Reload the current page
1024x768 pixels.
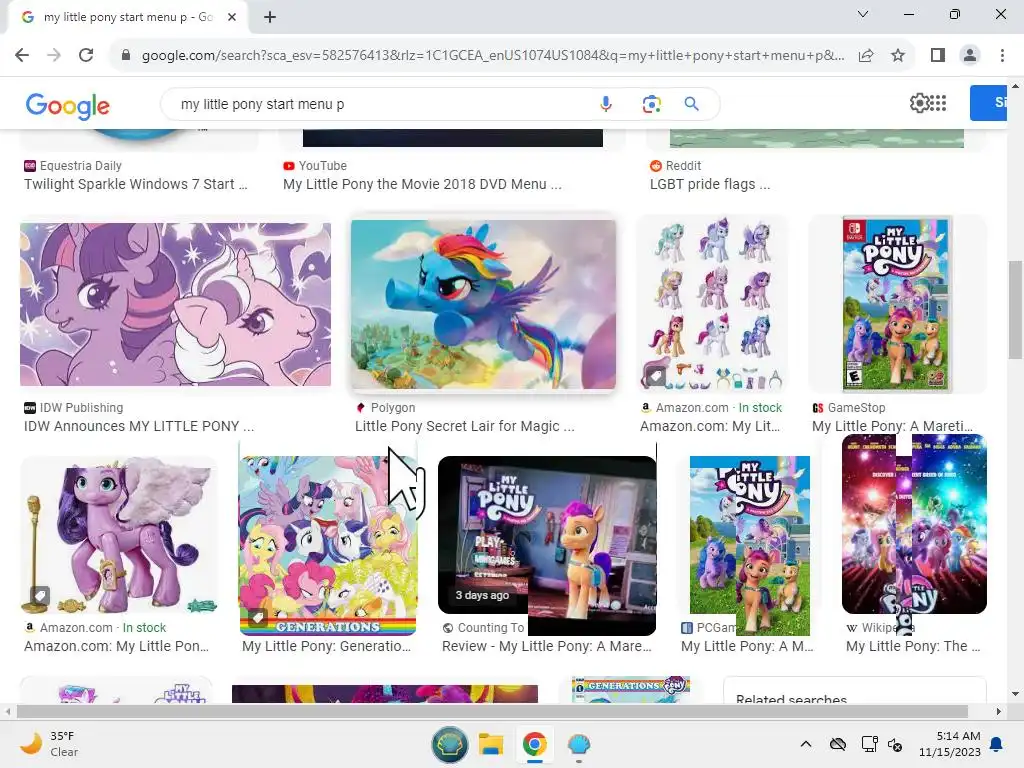[x=86, y=56]
